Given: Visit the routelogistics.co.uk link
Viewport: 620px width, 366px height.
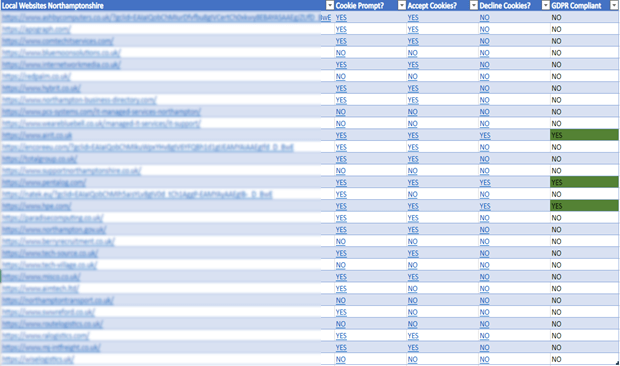Looking at the screenshot, I should pyautogui.click(x=53, y=324).
